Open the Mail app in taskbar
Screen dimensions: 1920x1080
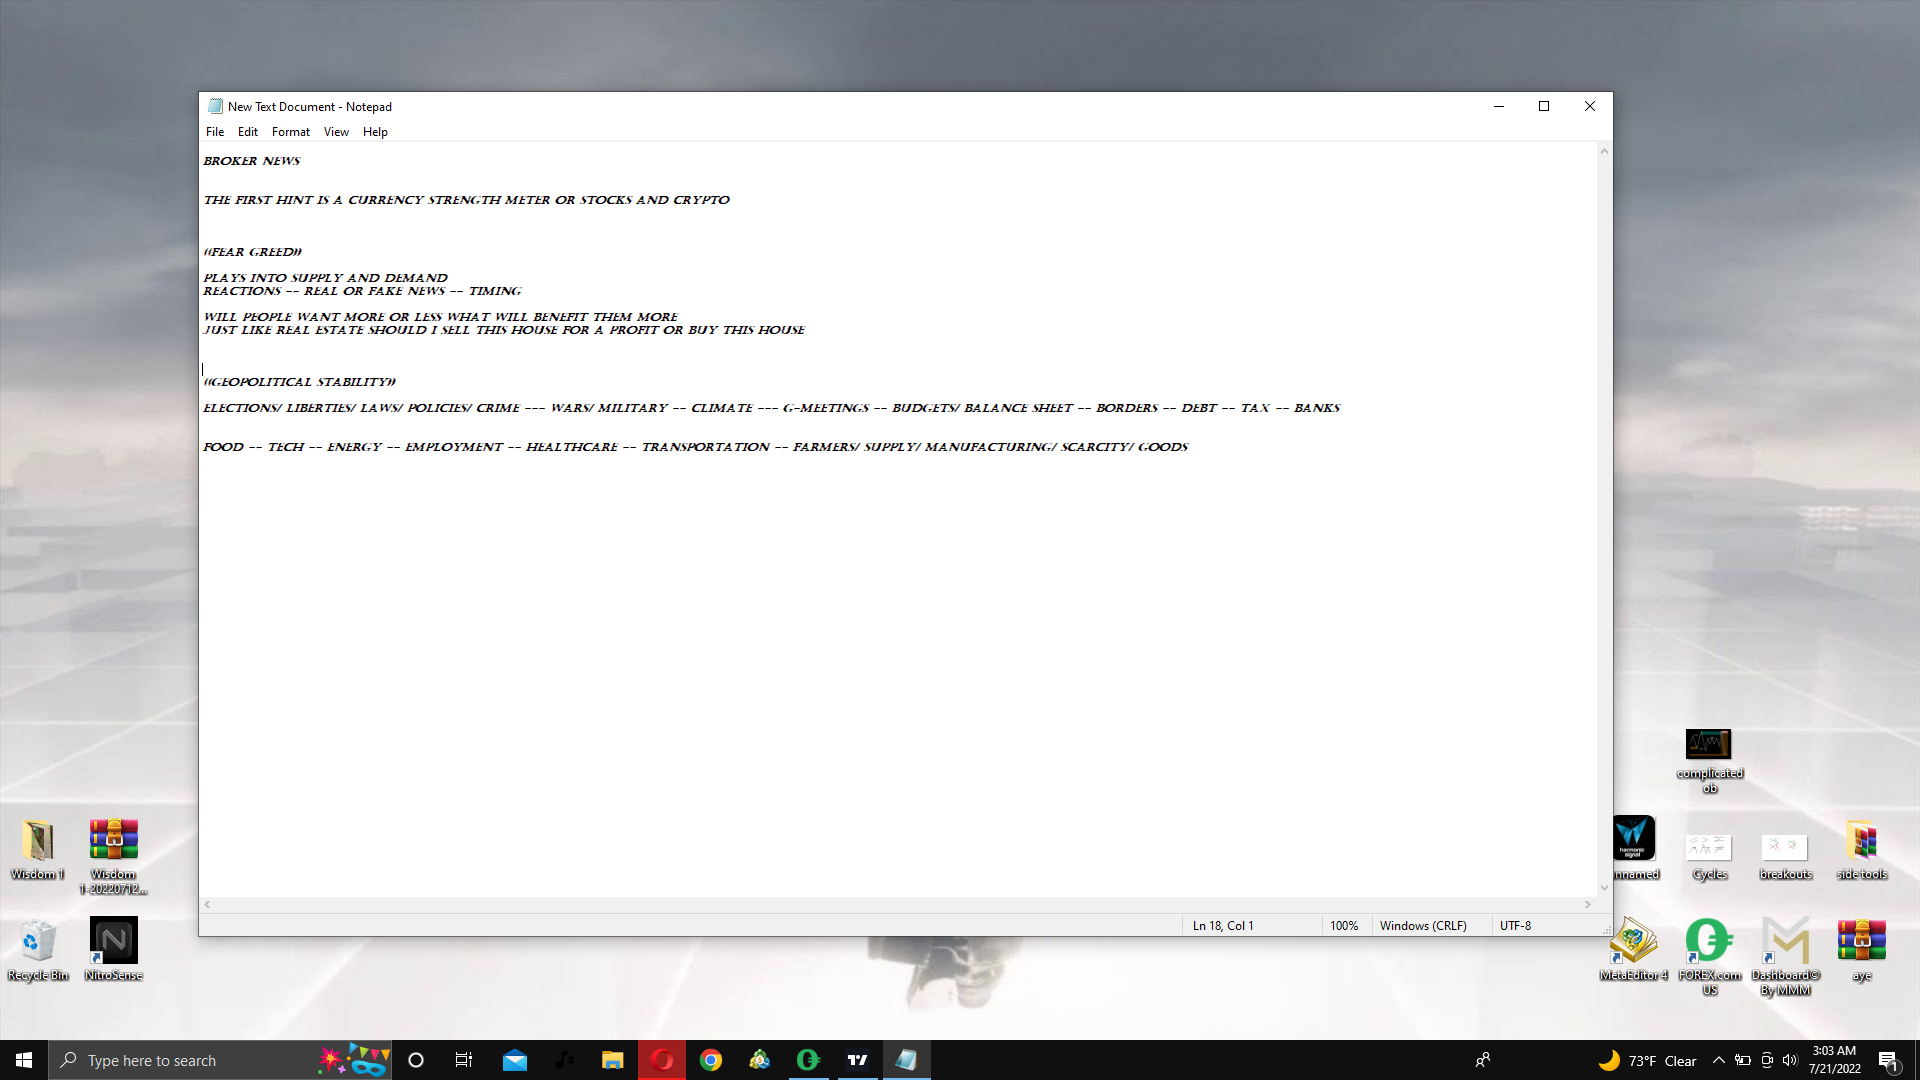point(515,1060)
